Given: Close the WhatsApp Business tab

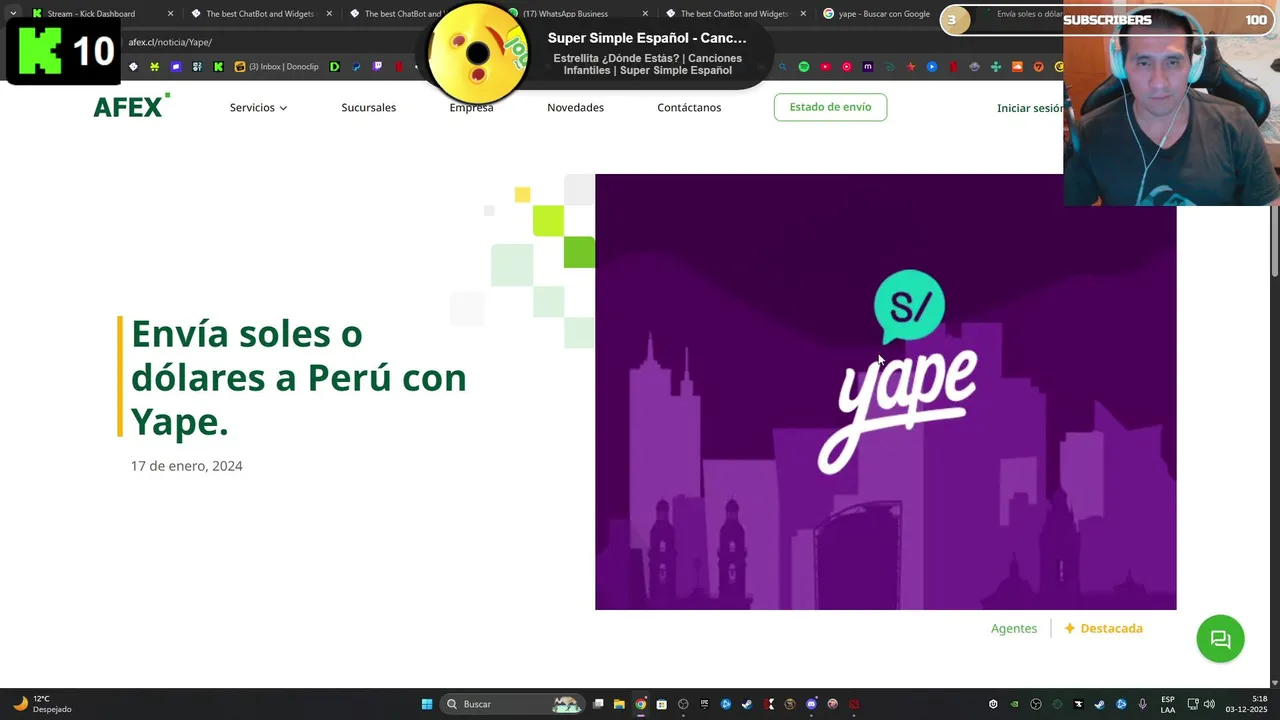Looking at the screenshot, I should pyautogui.click(x=645, y=14).
